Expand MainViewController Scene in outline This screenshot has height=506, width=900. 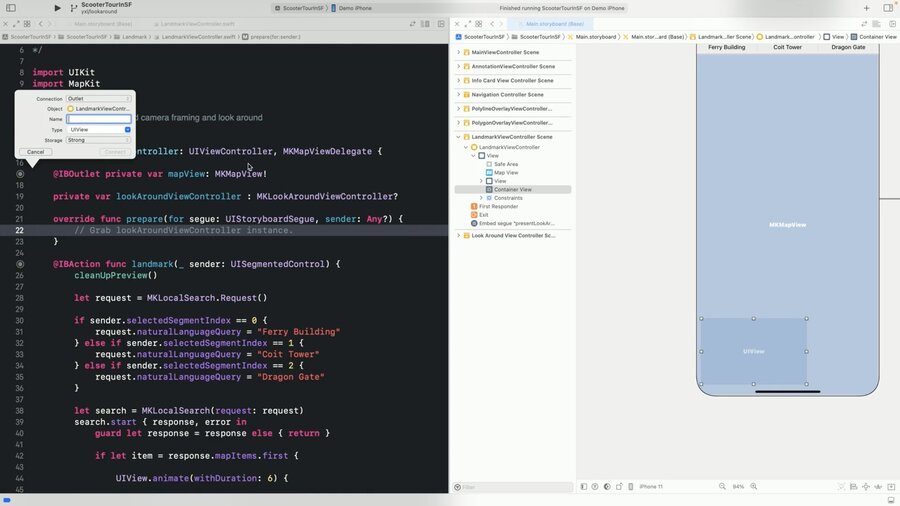tap(458, 52)
